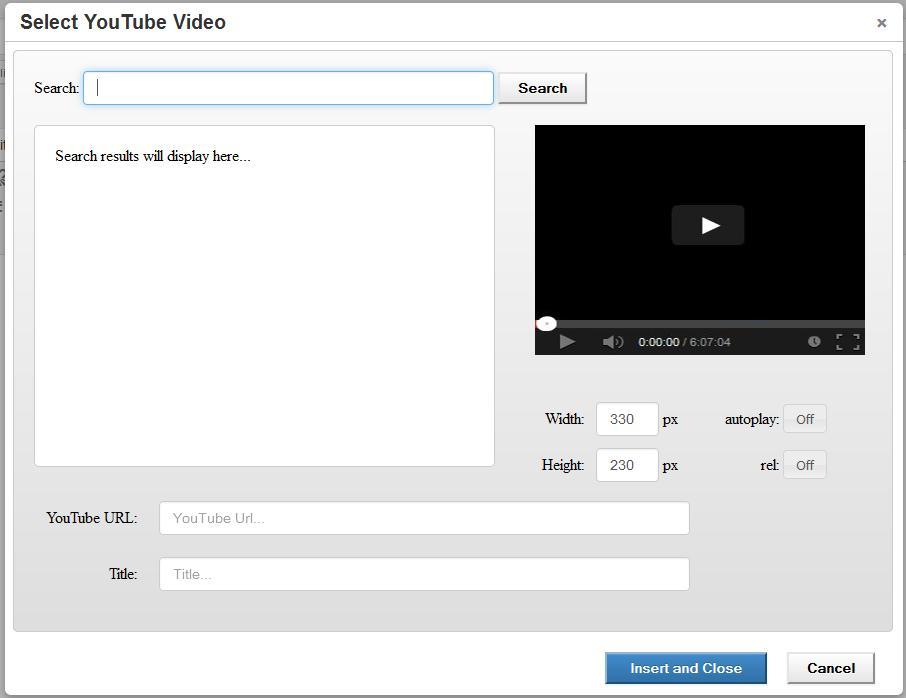Toggle the autoplay Off switch
Image resolution: width=906 pixels, height=698 pixels.
[x=804, y=419]
